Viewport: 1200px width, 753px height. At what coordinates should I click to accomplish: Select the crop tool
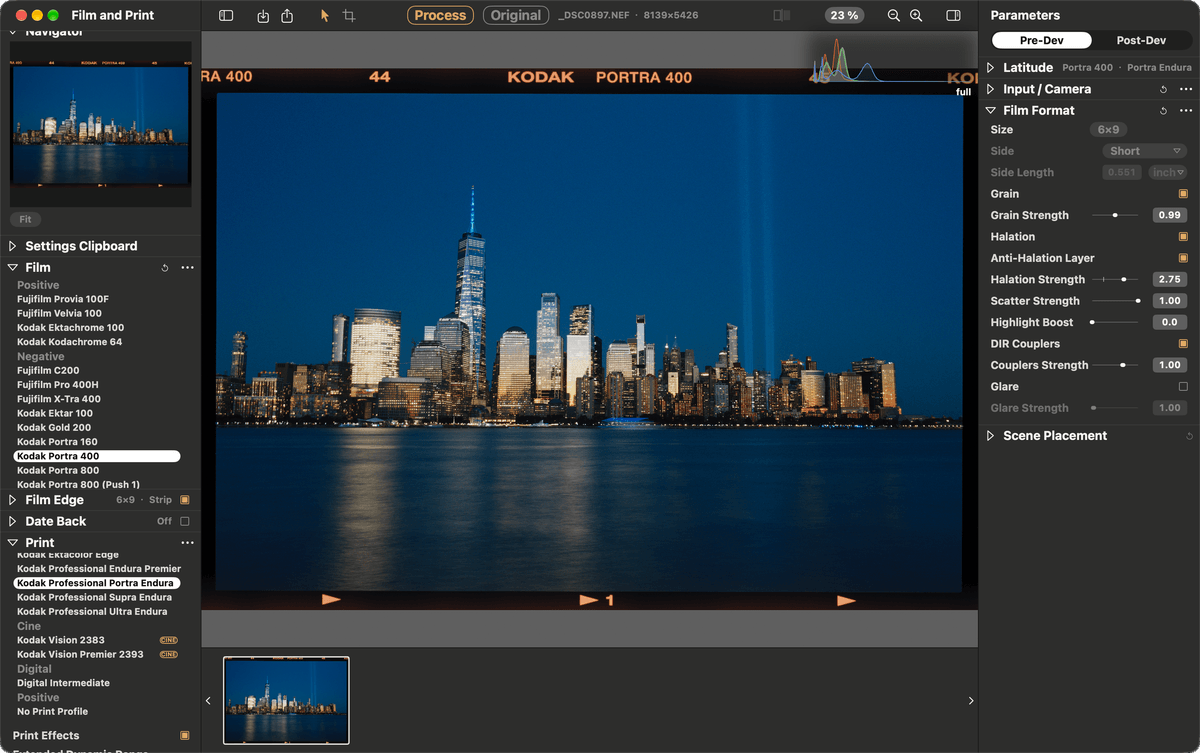point(349,16)
